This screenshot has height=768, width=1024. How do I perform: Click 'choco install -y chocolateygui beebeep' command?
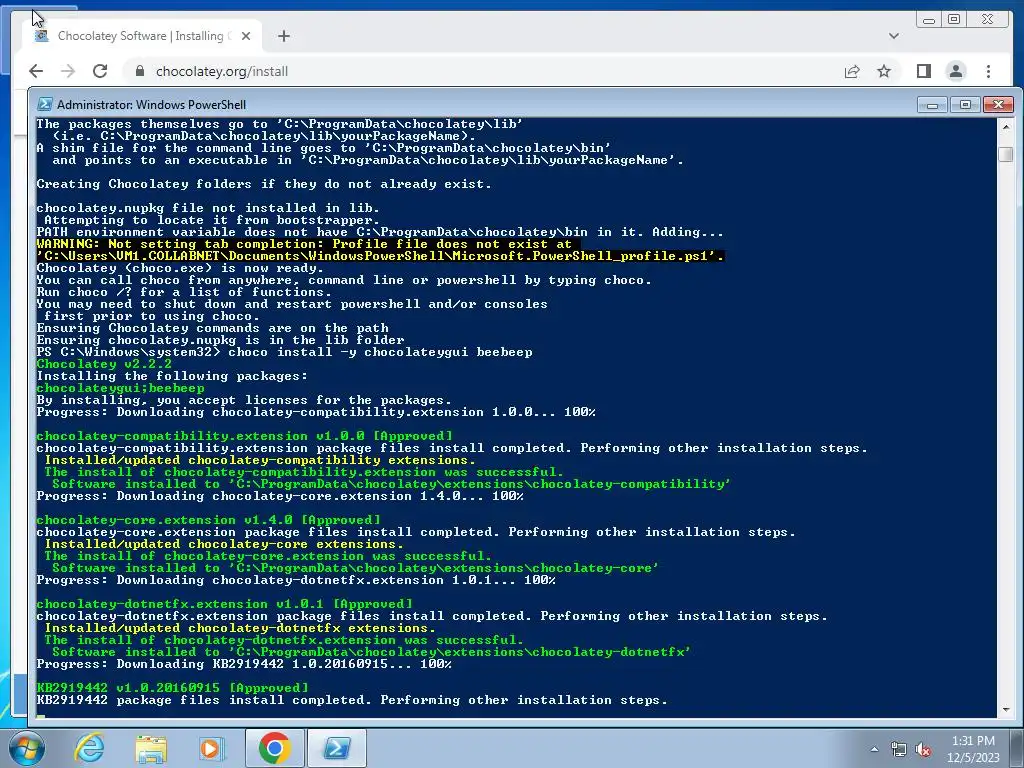point(380,352)
